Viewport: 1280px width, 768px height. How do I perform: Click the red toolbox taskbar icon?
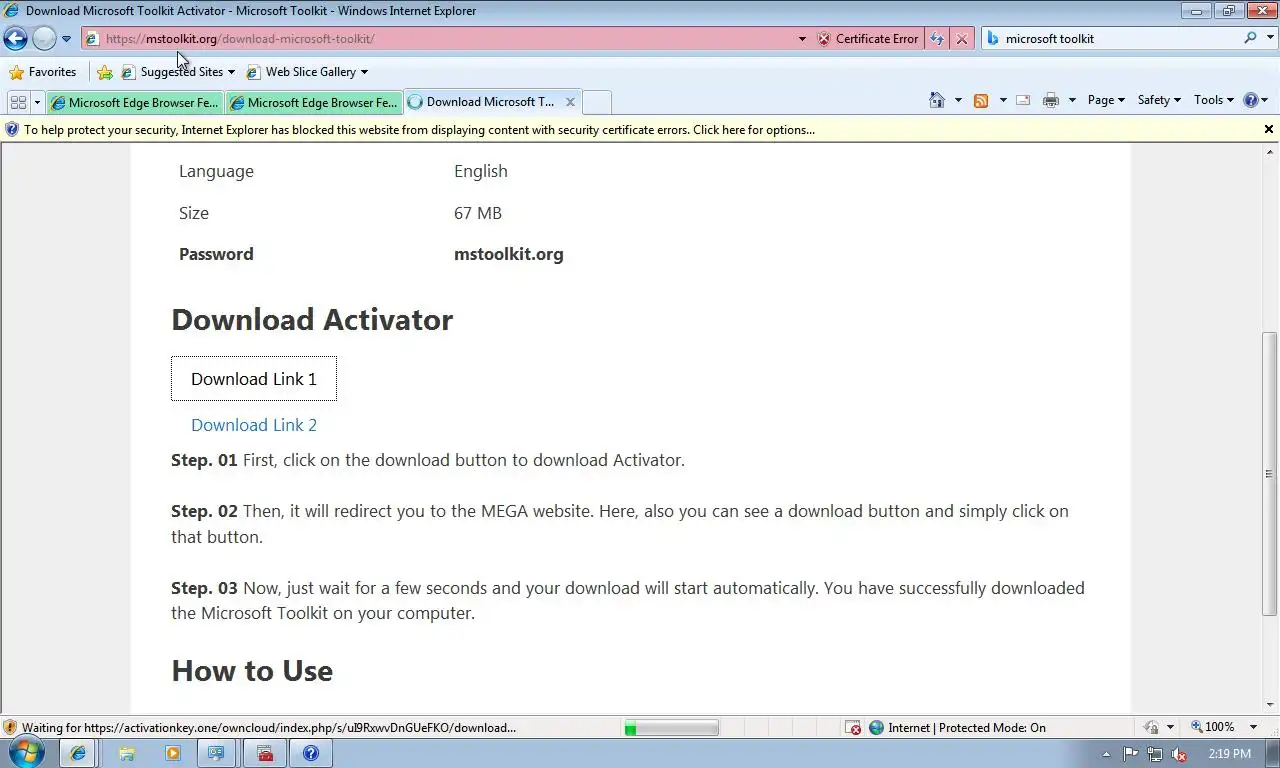(x=265, y=754)
